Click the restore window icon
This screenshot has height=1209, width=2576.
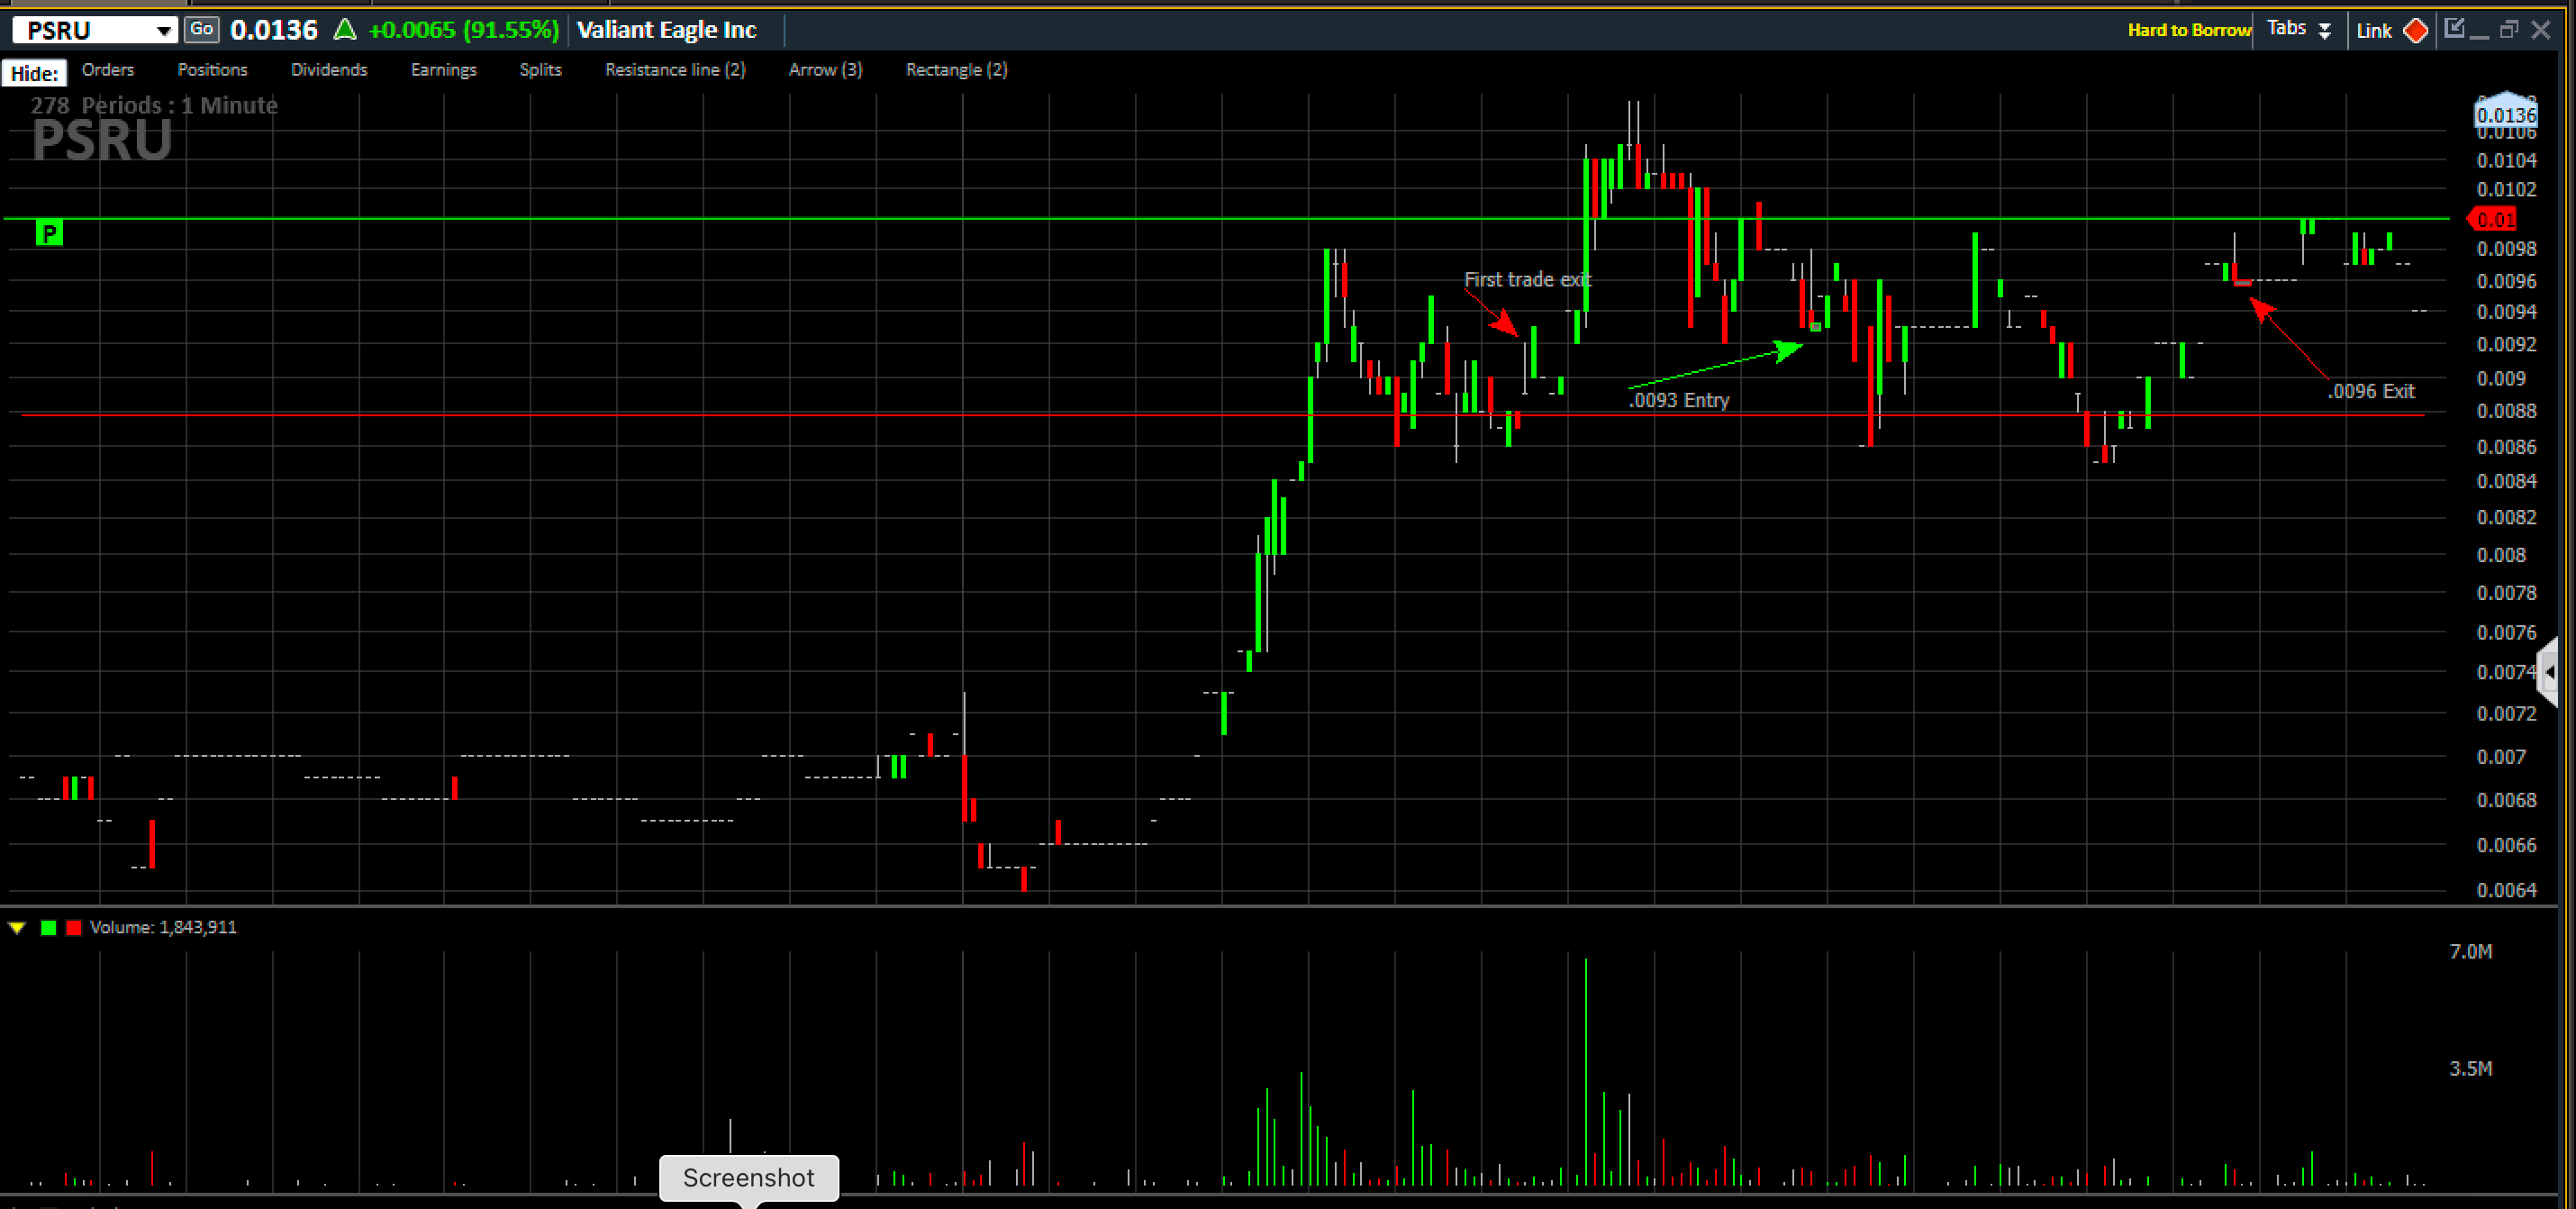[2508, 30]
